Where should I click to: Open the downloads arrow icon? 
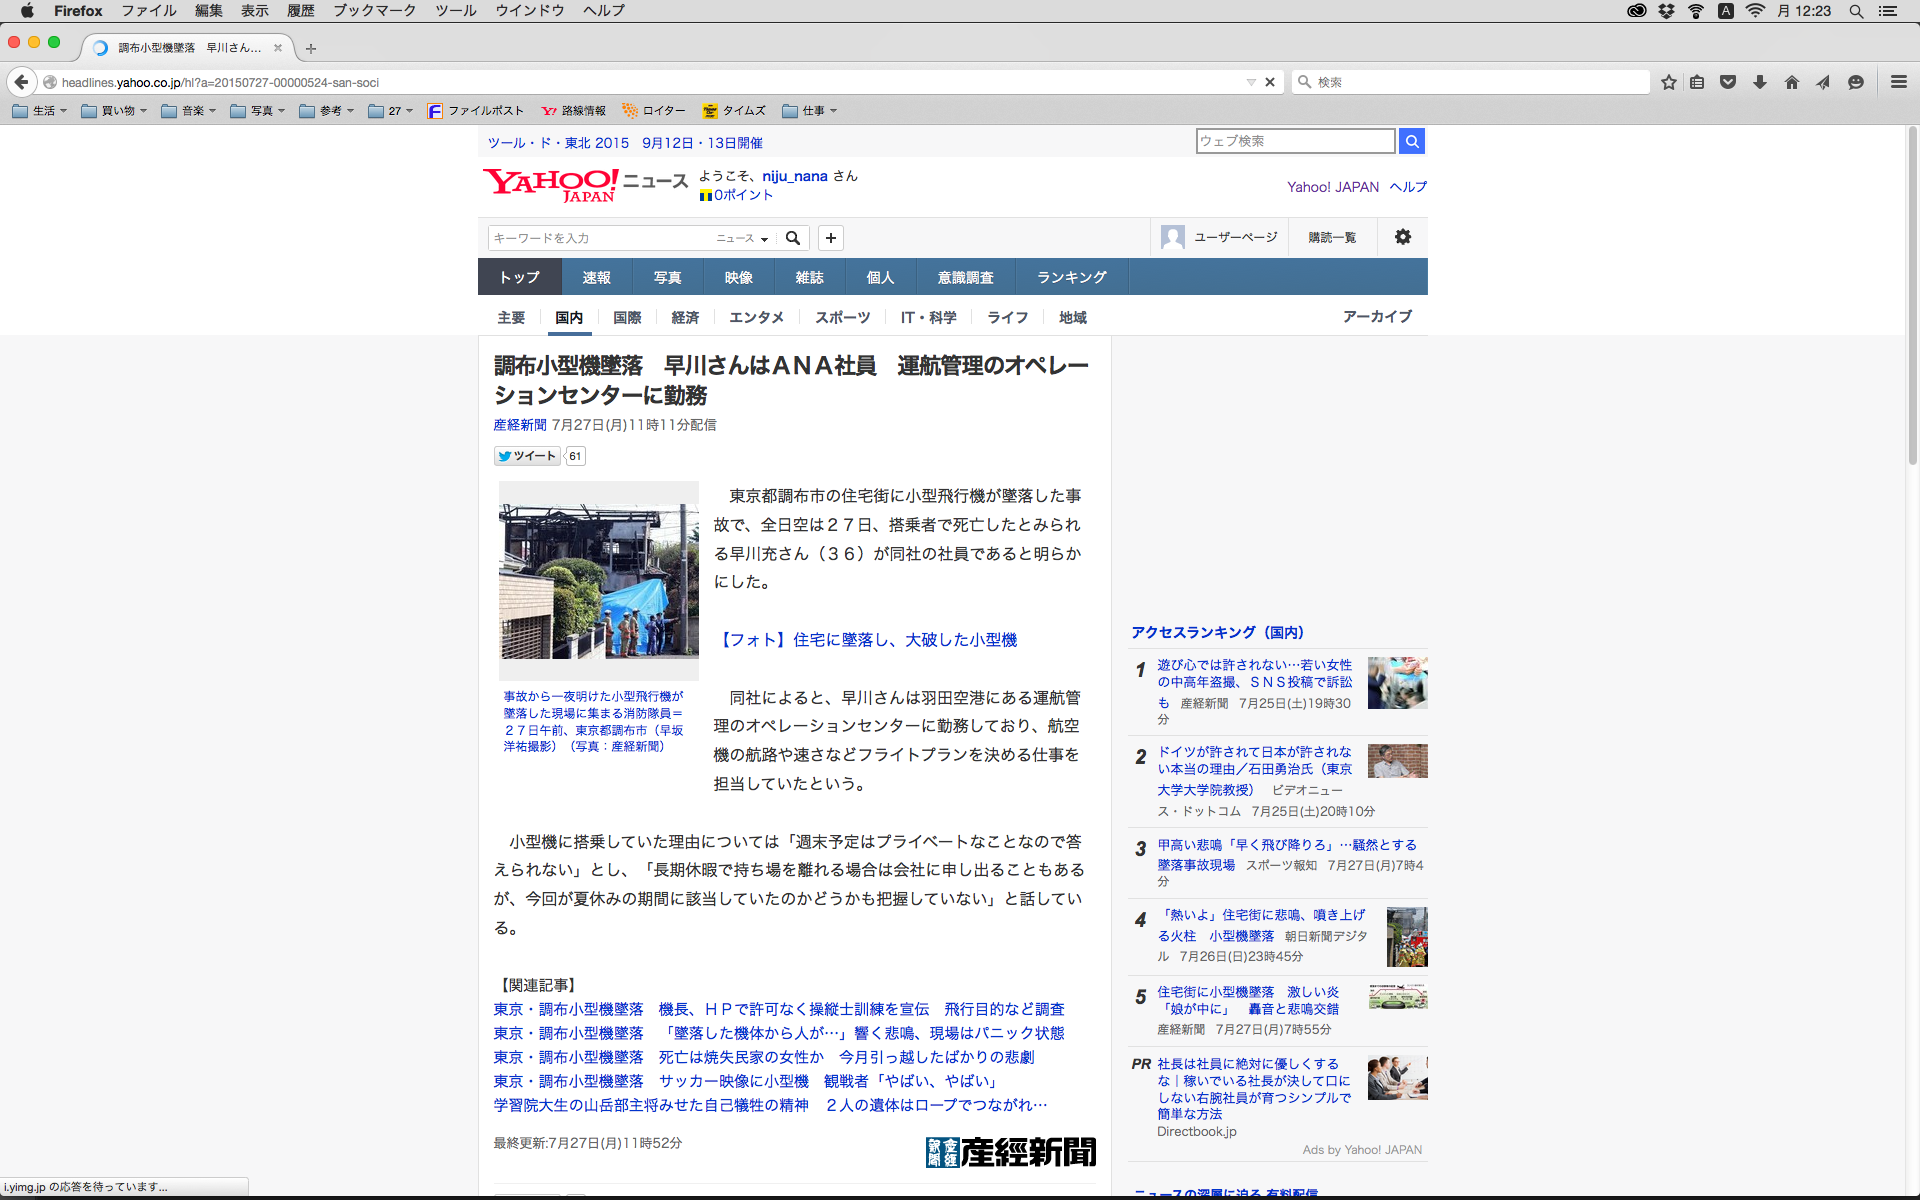[1760, 82]
